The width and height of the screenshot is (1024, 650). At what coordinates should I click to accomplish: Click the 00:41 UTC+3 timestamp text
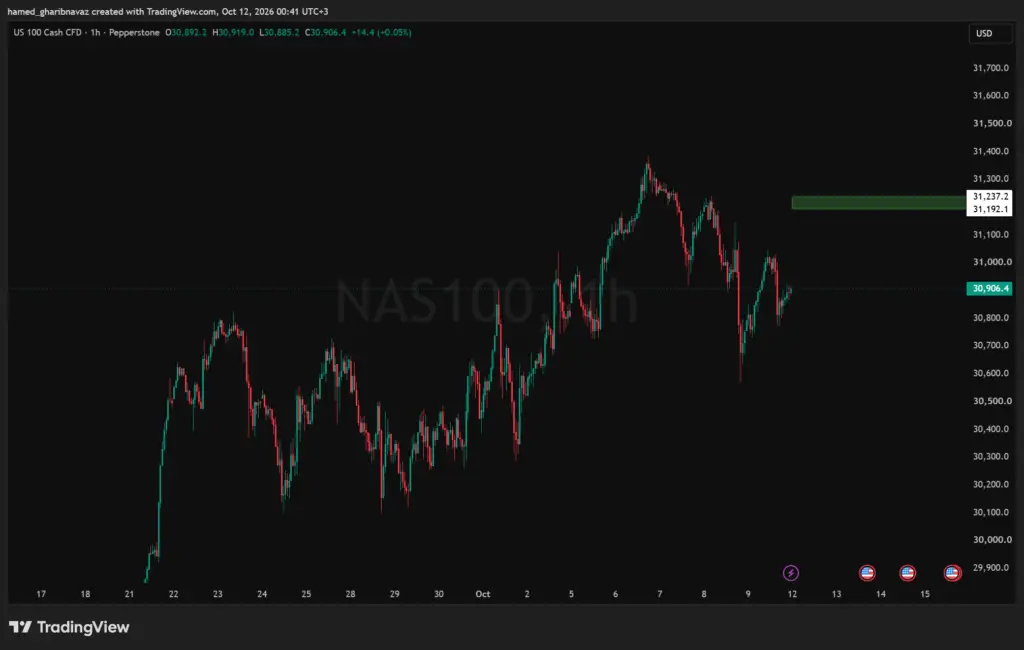300,12
